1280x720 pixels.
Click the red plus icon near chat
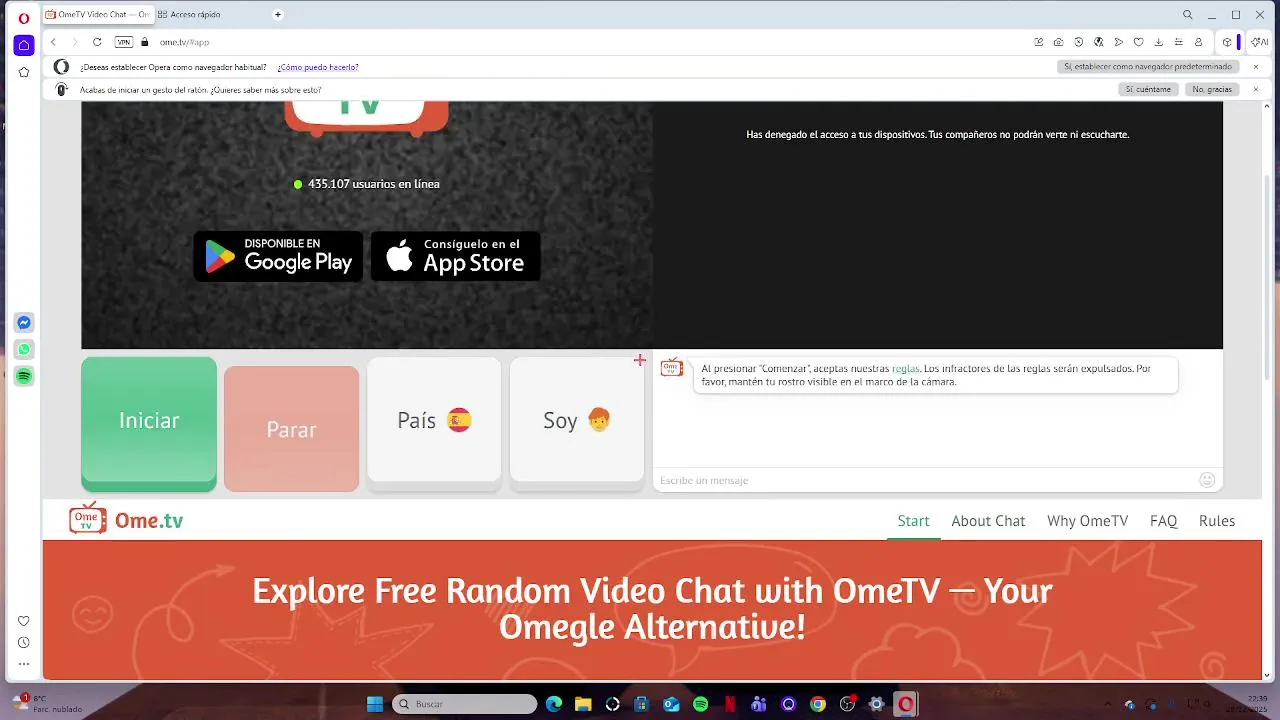640,360
